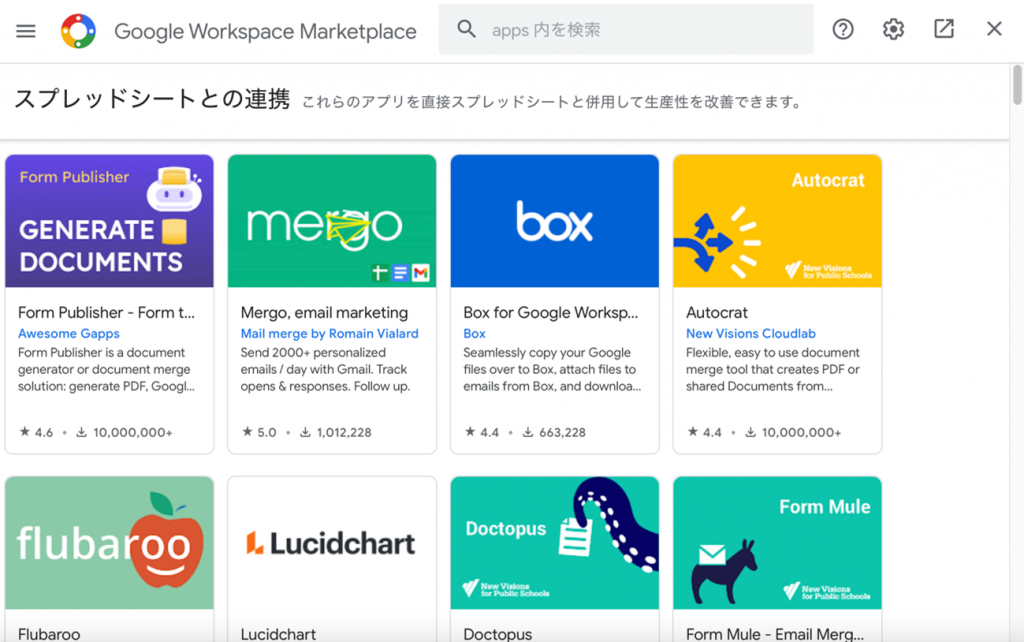
Task: Open the help question mark icon
Action: (x=842, y=29)
